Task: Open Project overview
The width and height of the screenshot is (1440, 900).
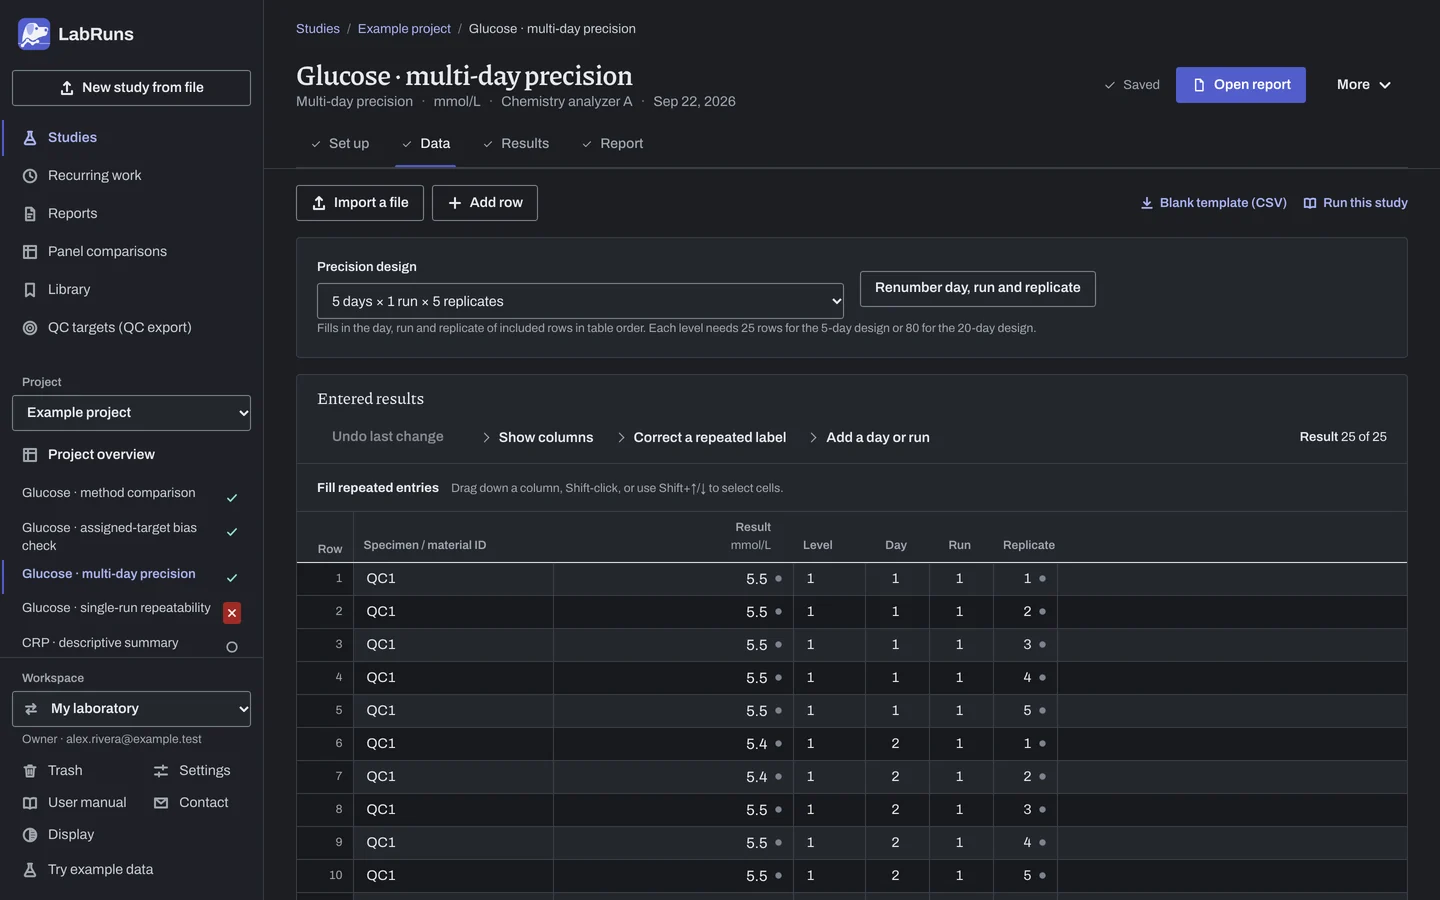Action: tap(131, 454)
